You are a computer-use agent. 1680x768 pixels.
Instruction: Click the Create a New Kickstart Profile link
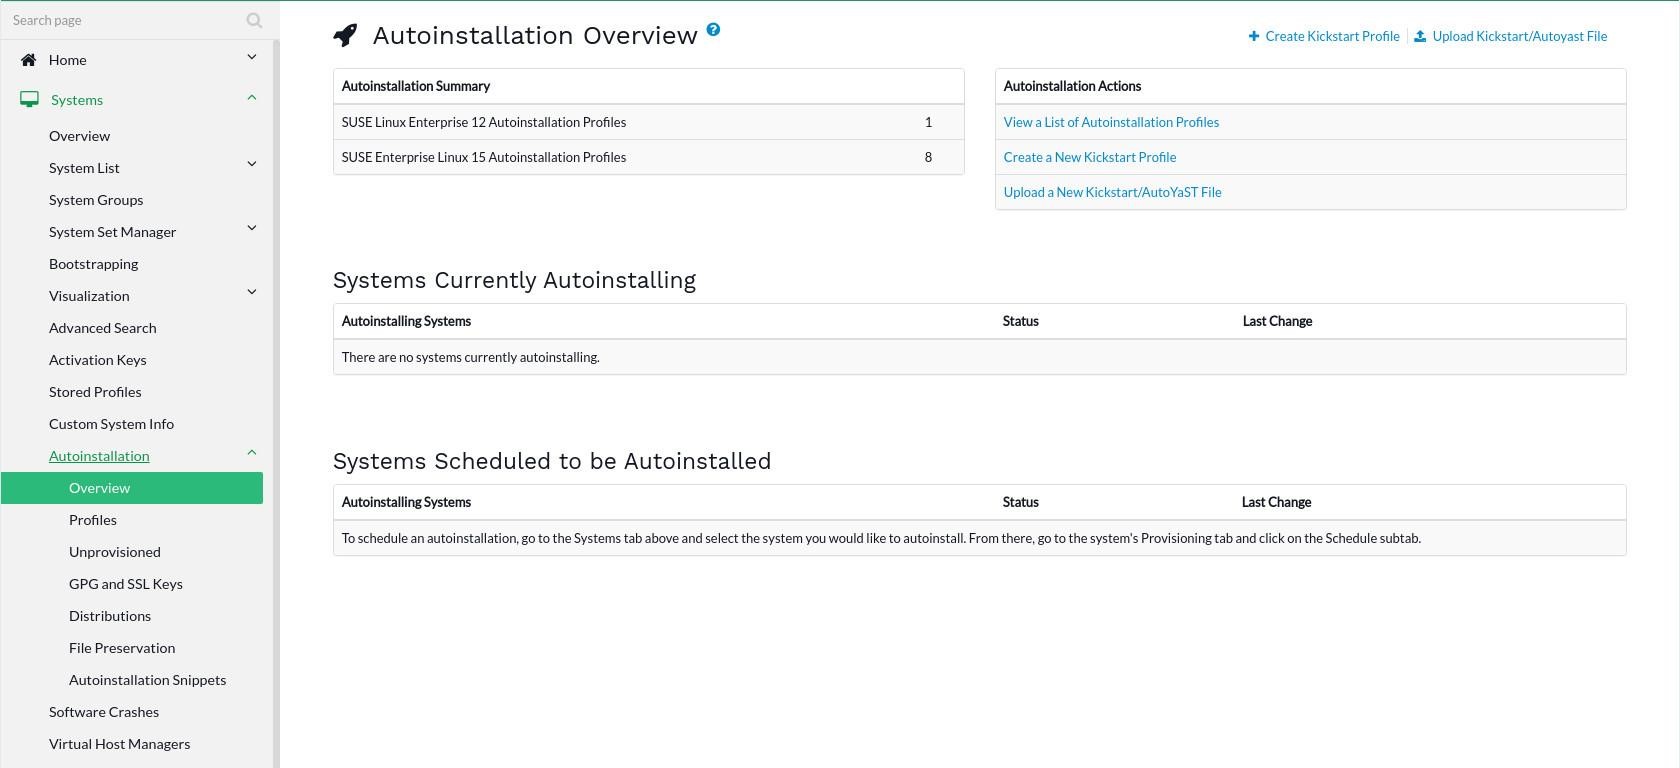1090,157
